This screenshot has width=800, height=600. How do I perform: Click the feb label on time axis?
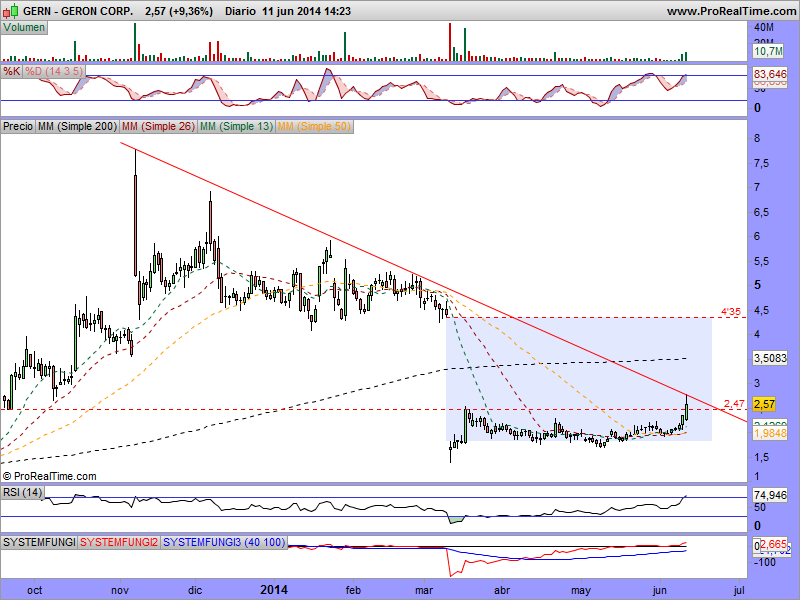click(x=353, y=590)
